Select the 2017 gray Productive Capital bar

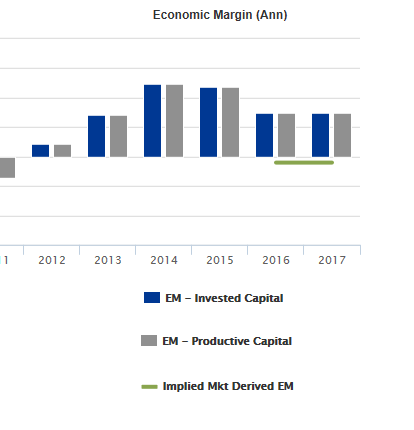click(342, 135)
